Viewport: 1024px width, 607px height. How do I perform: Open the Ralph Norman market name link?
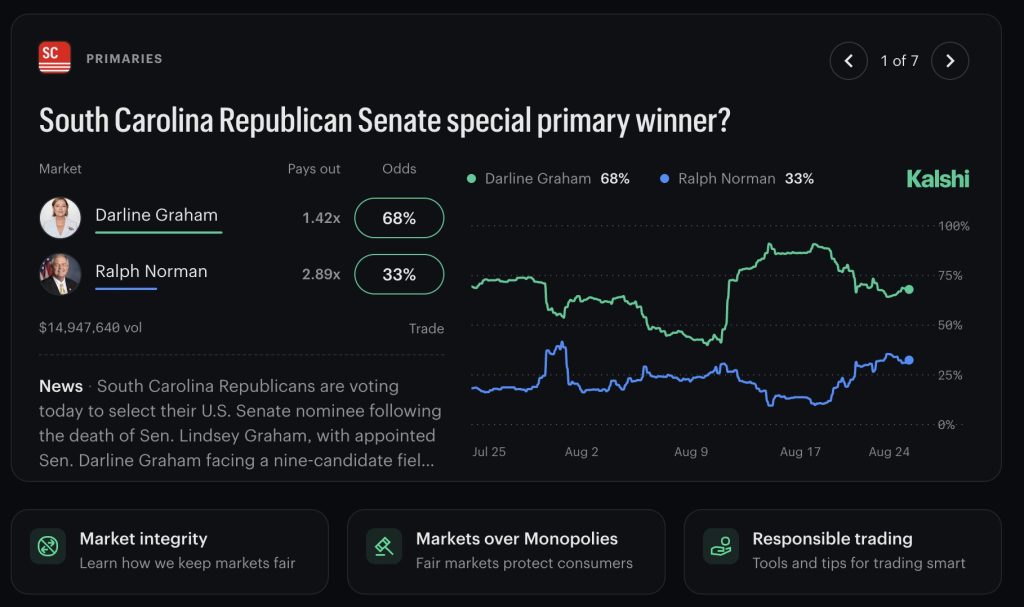tap(152, 271)
